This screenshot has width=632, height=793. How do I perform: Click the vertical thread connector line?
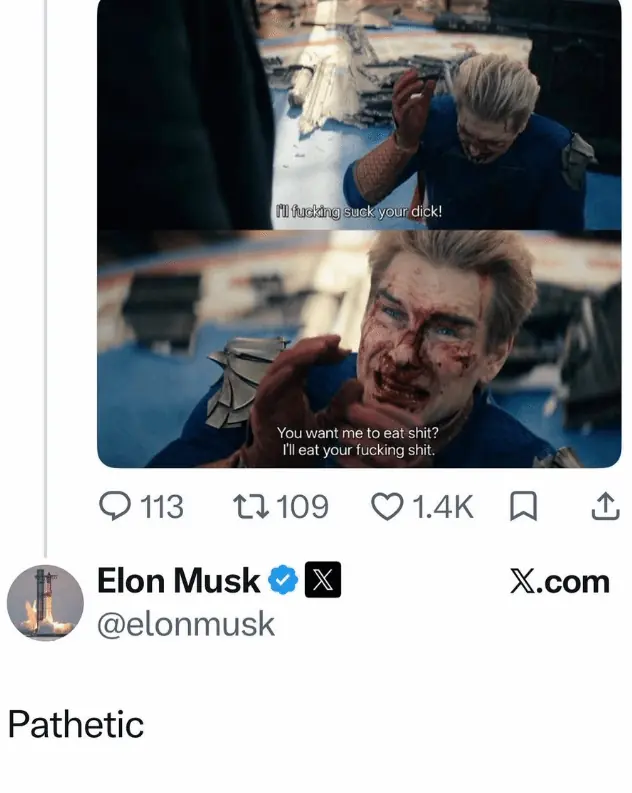click(46, 278)
